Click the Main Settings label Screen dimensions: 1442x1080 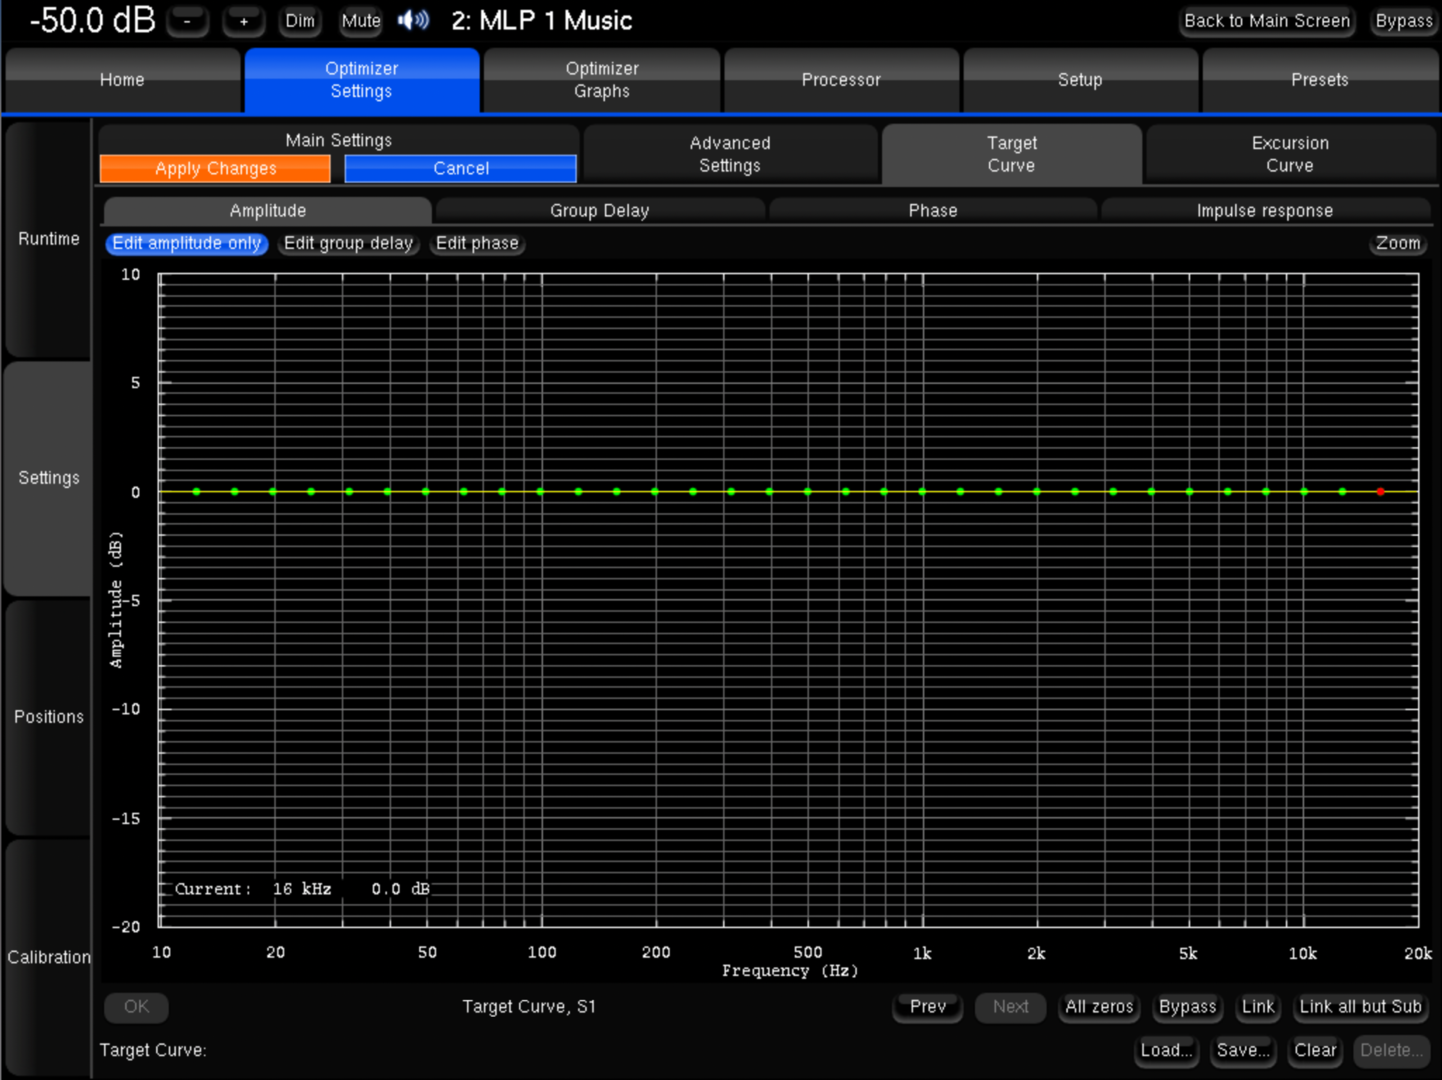coord(339,140)
